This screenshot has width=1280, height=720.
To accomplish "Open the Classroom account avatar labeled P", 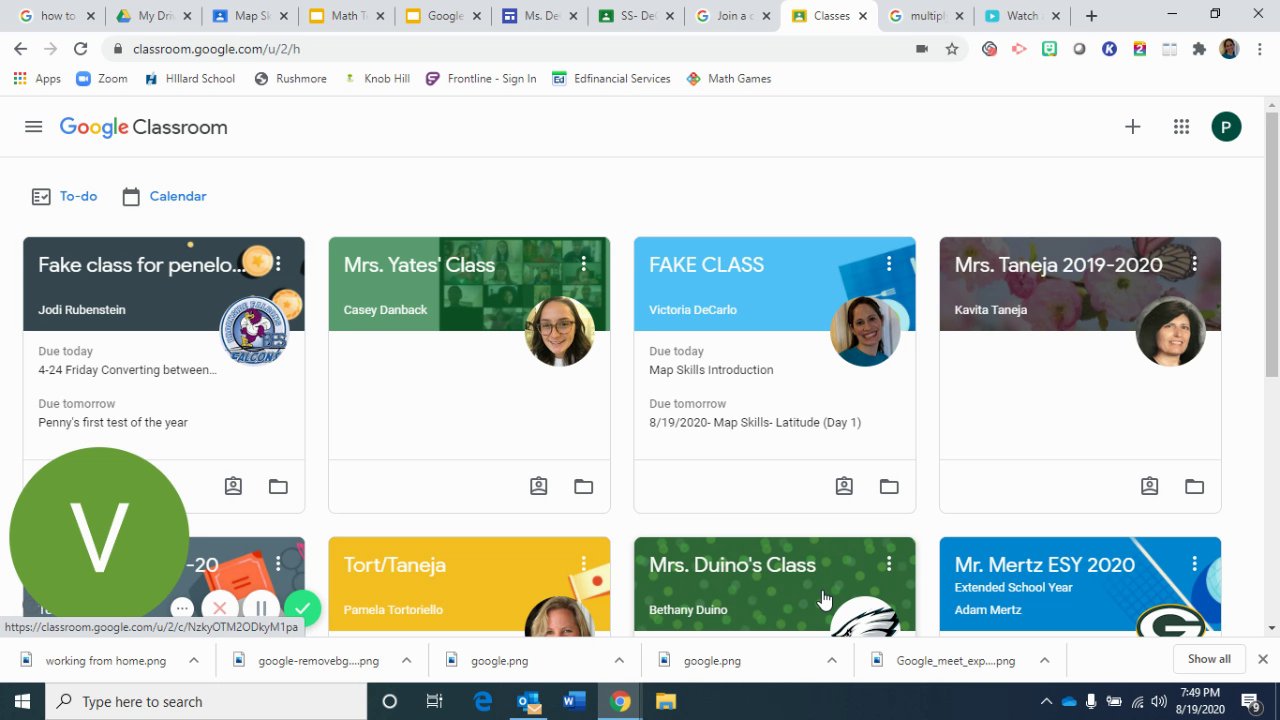I will point(1226,127).
